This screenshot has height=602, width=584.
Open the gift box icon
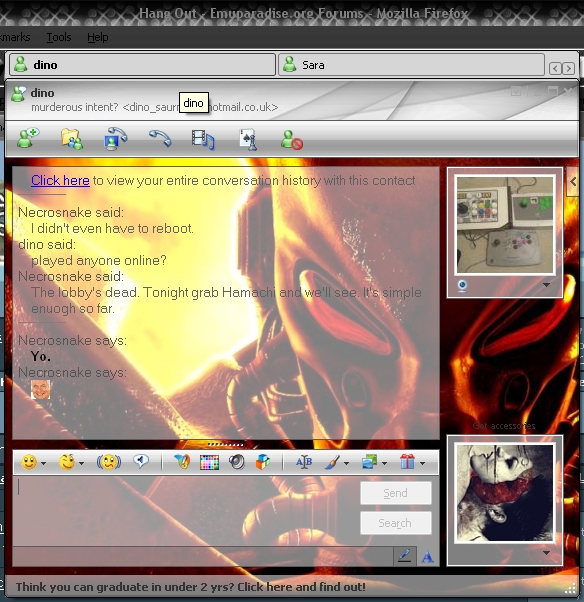407,461
